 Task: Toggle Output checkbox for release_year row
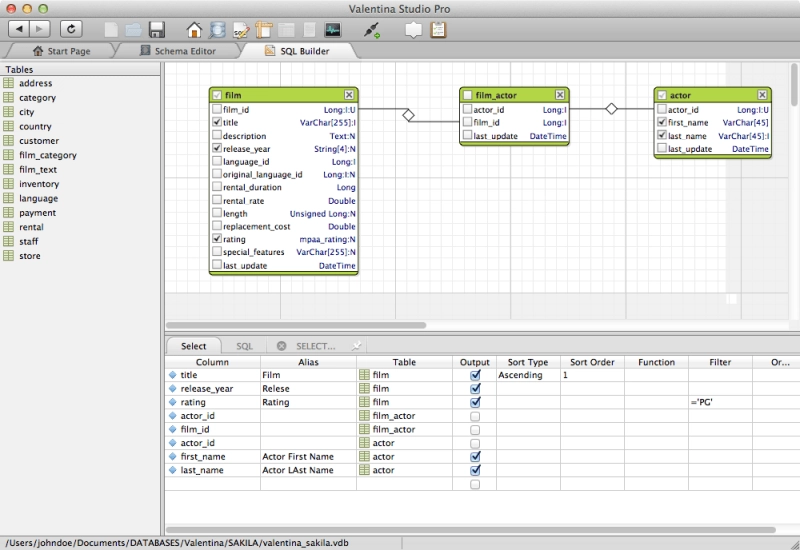(475, 388)
